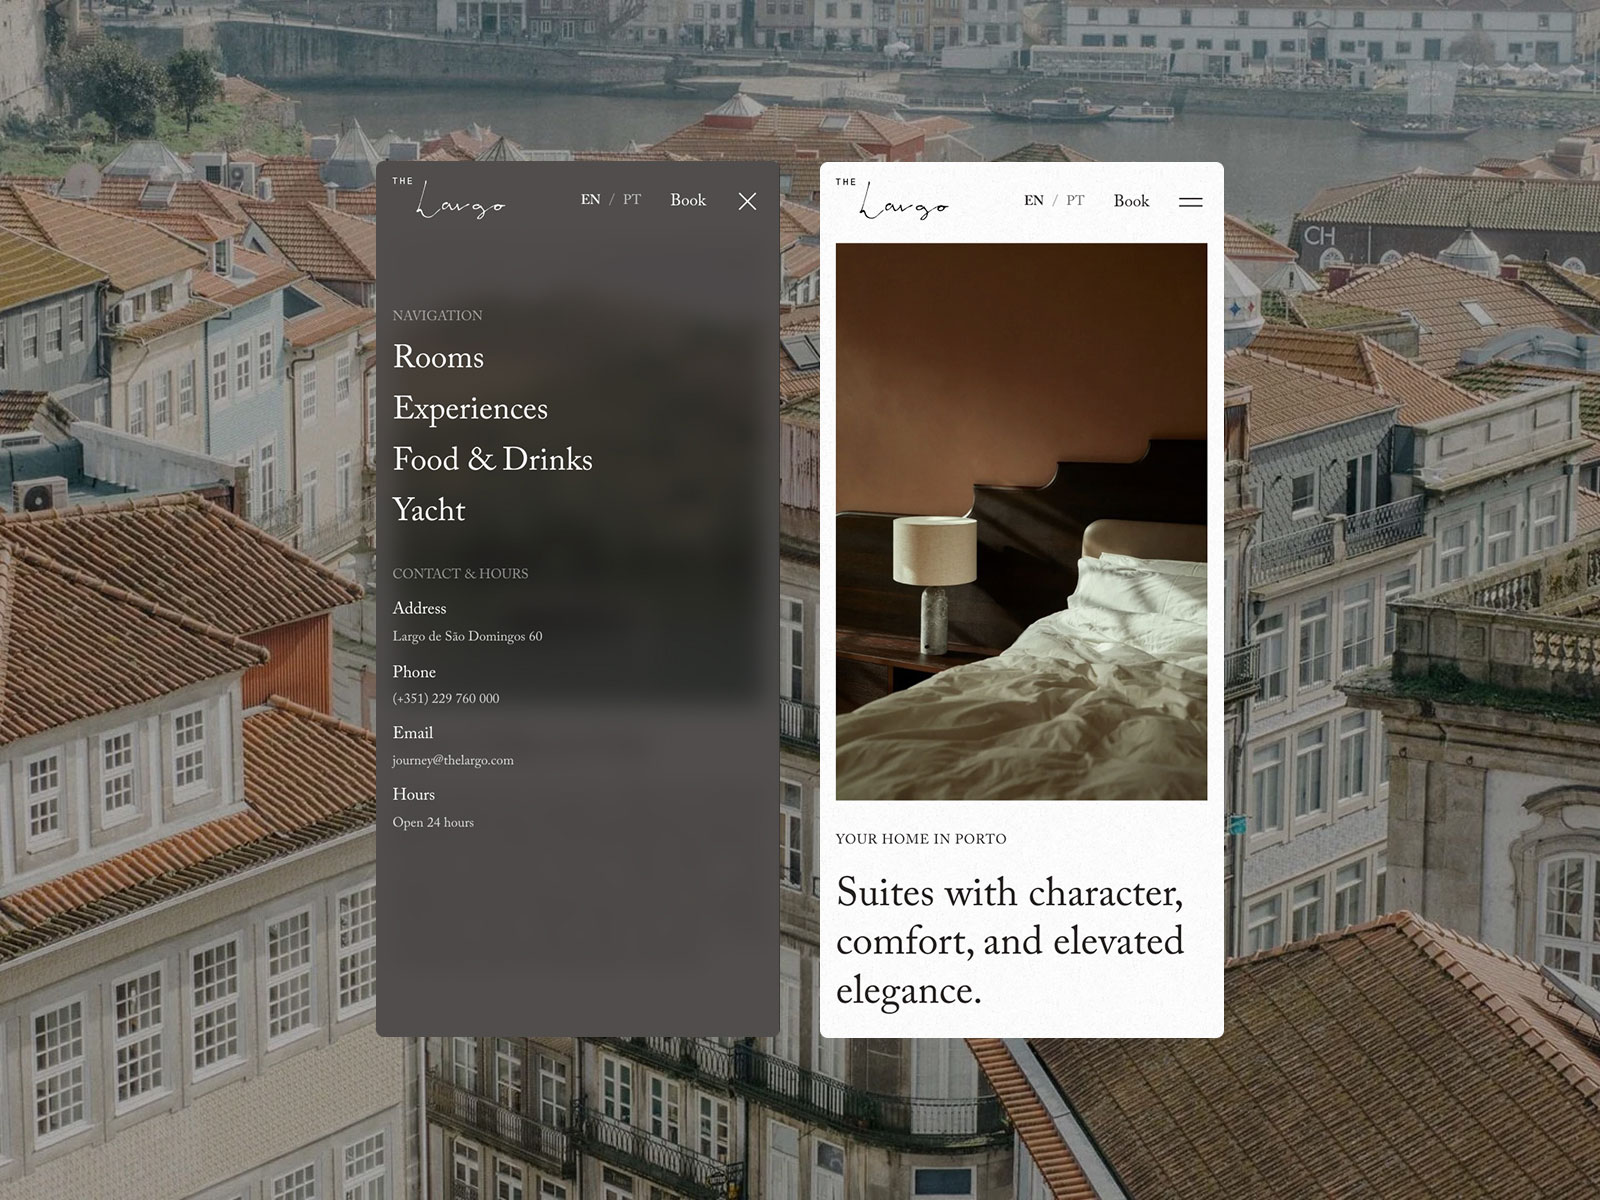Click the Largo de São Domingos 60 address

[x=467, y=637]
